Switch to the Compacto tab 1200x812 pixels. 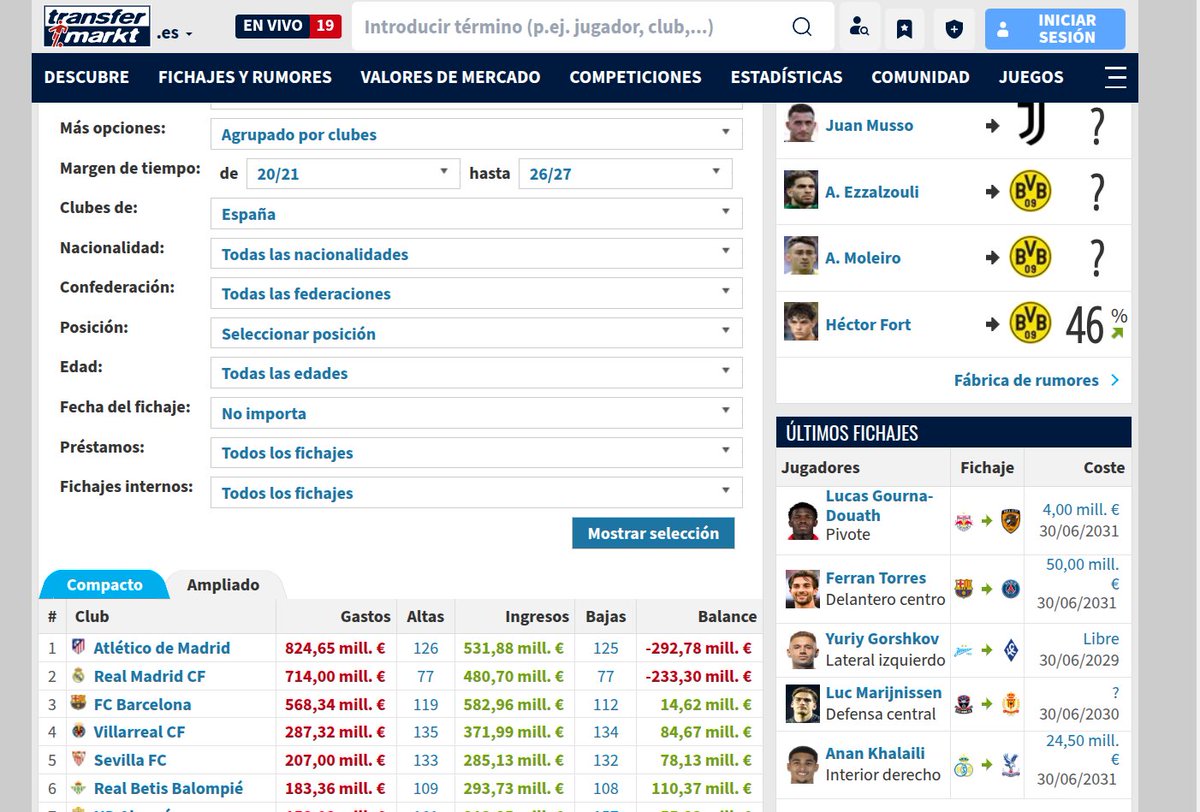pyautogui.click(x=104, y=584)
